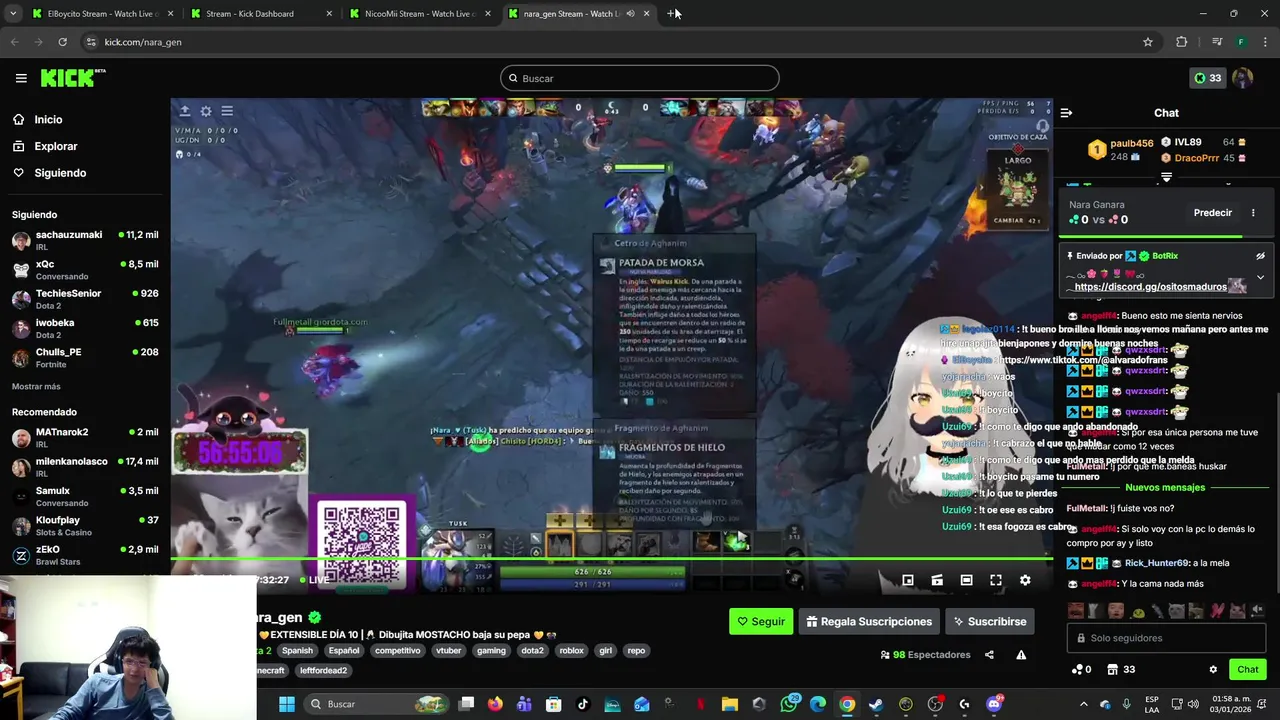Image resolution: width=1280 pixels, height=720 pixels.
Task: Open the channel points store showing 33
Action: coord(1121,670)
